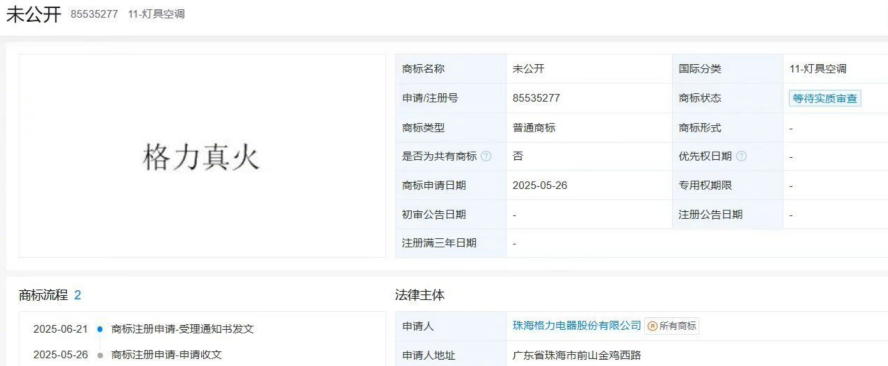Click grey timeline dot for 2025-05-26

[x=100, y=355]
